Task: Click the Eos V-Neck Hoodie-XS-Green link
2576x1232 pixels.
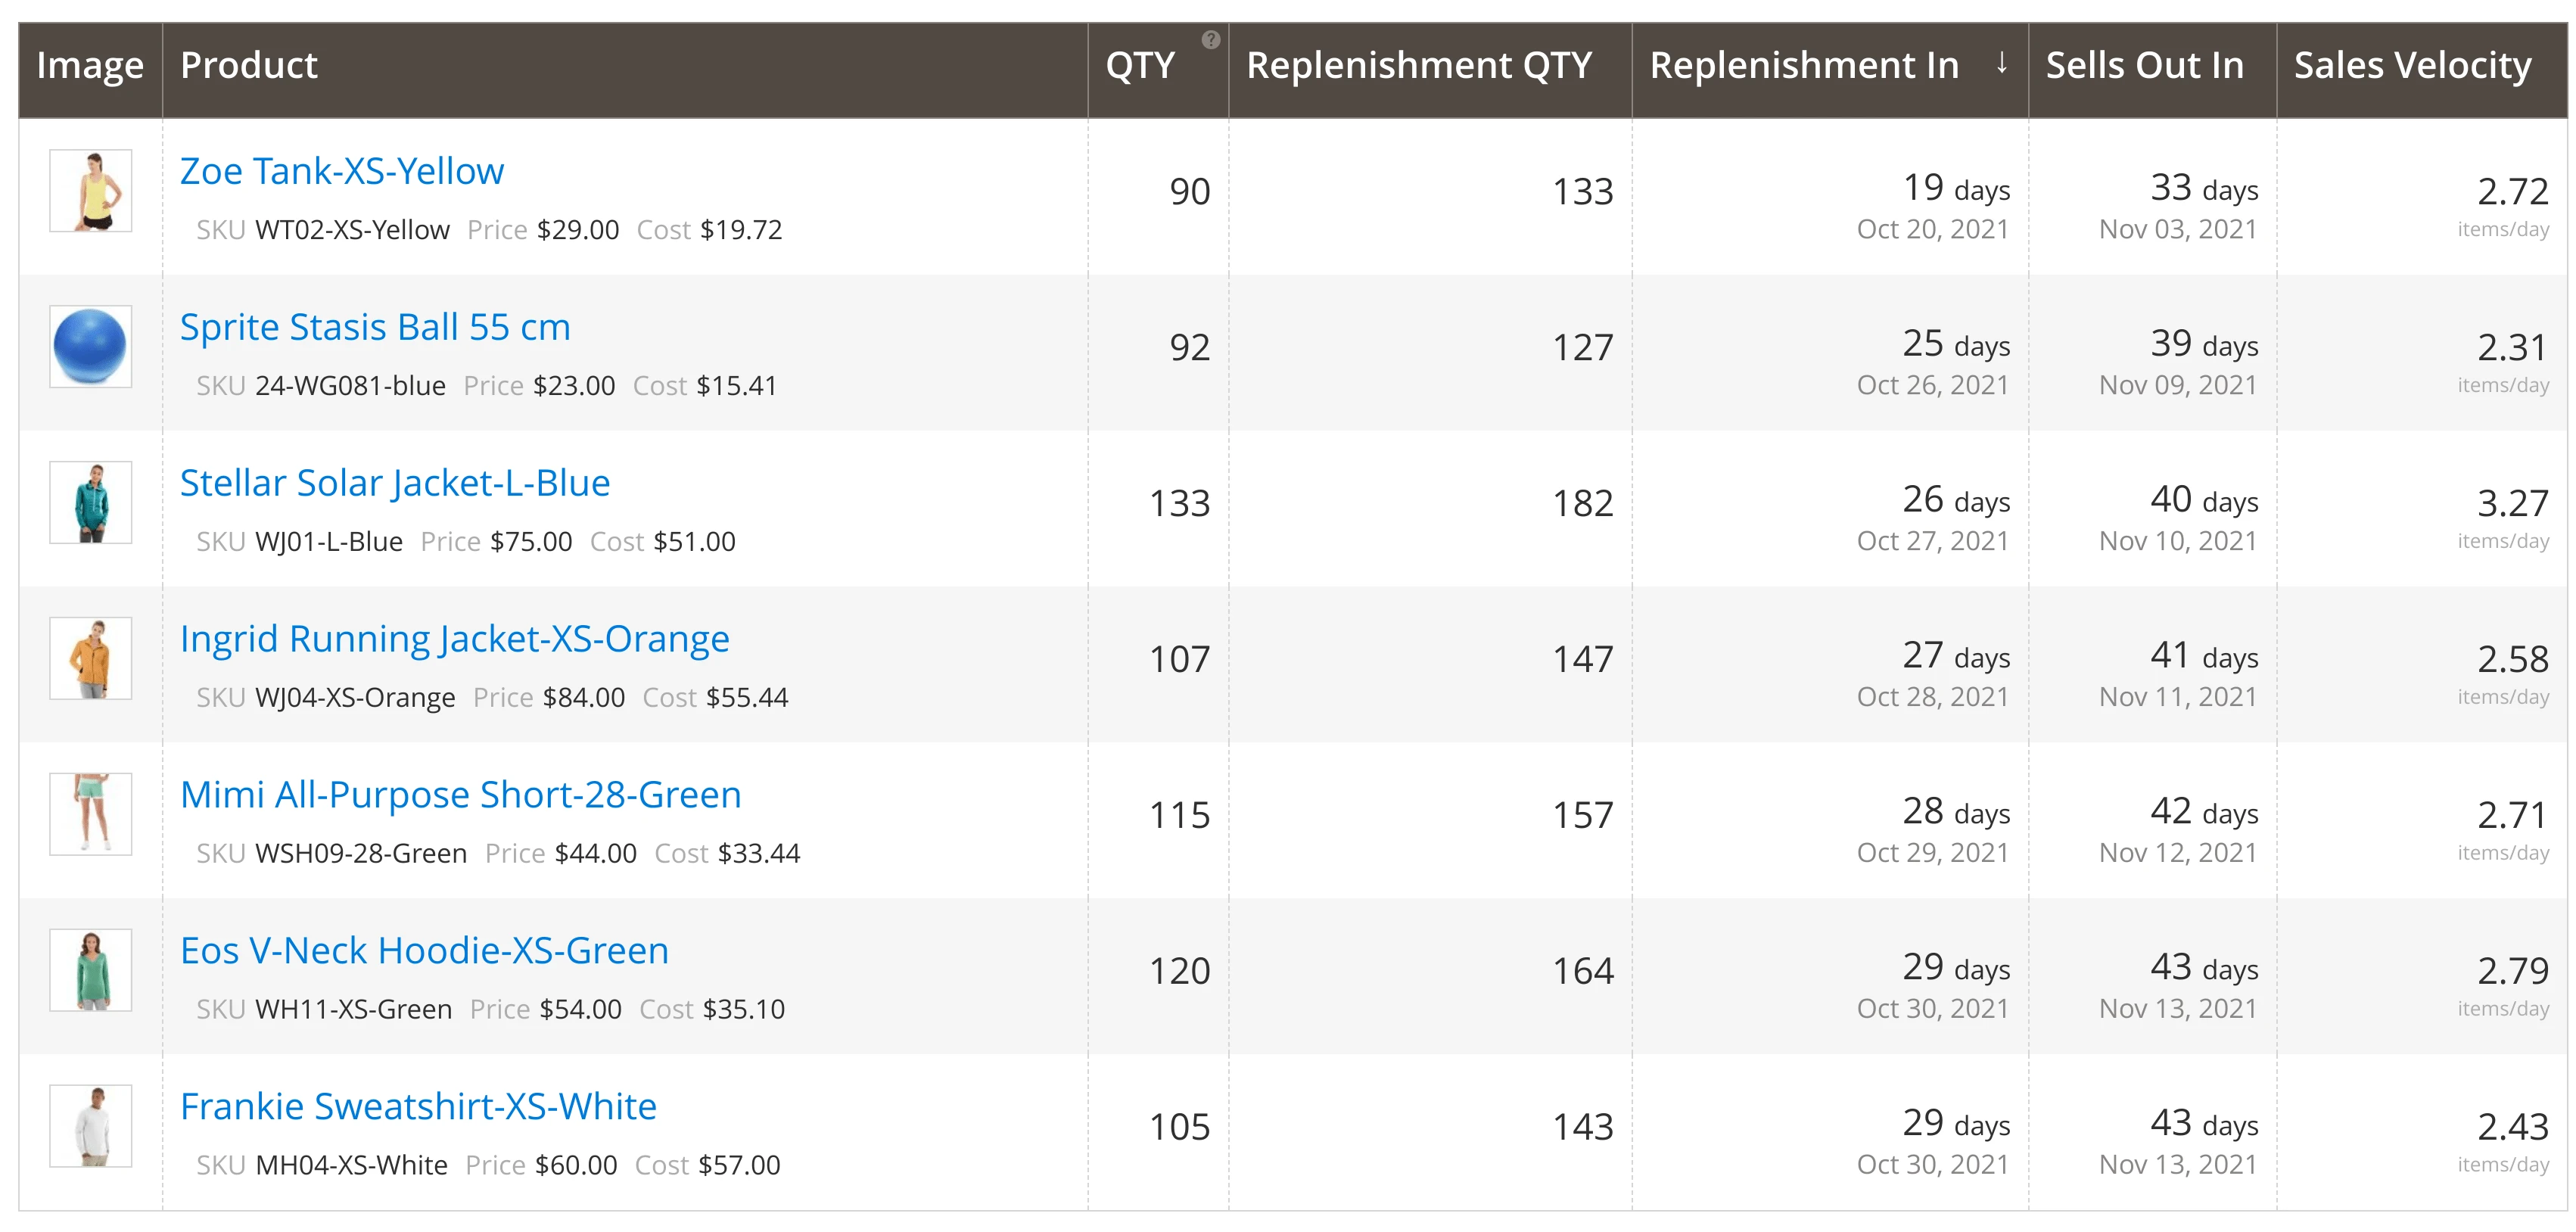Action: [424, 951]
